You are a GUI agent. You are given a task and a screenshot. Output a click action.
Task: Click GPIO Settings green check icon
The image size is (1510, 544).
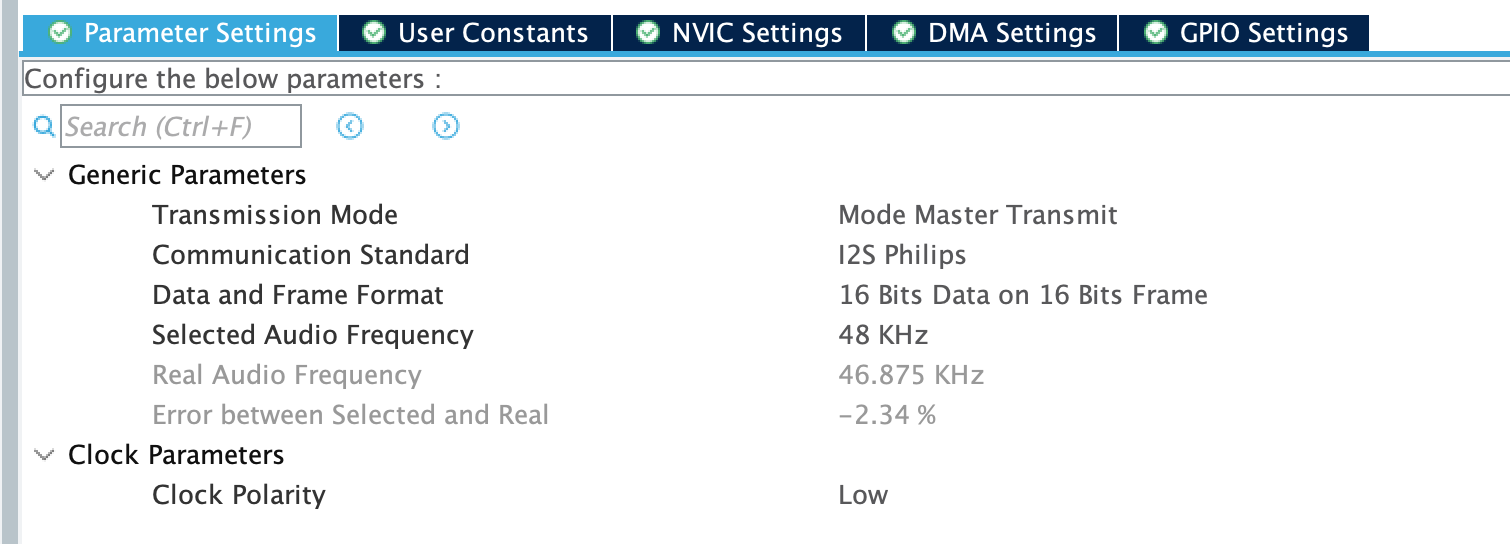(x=1157, y=33)
